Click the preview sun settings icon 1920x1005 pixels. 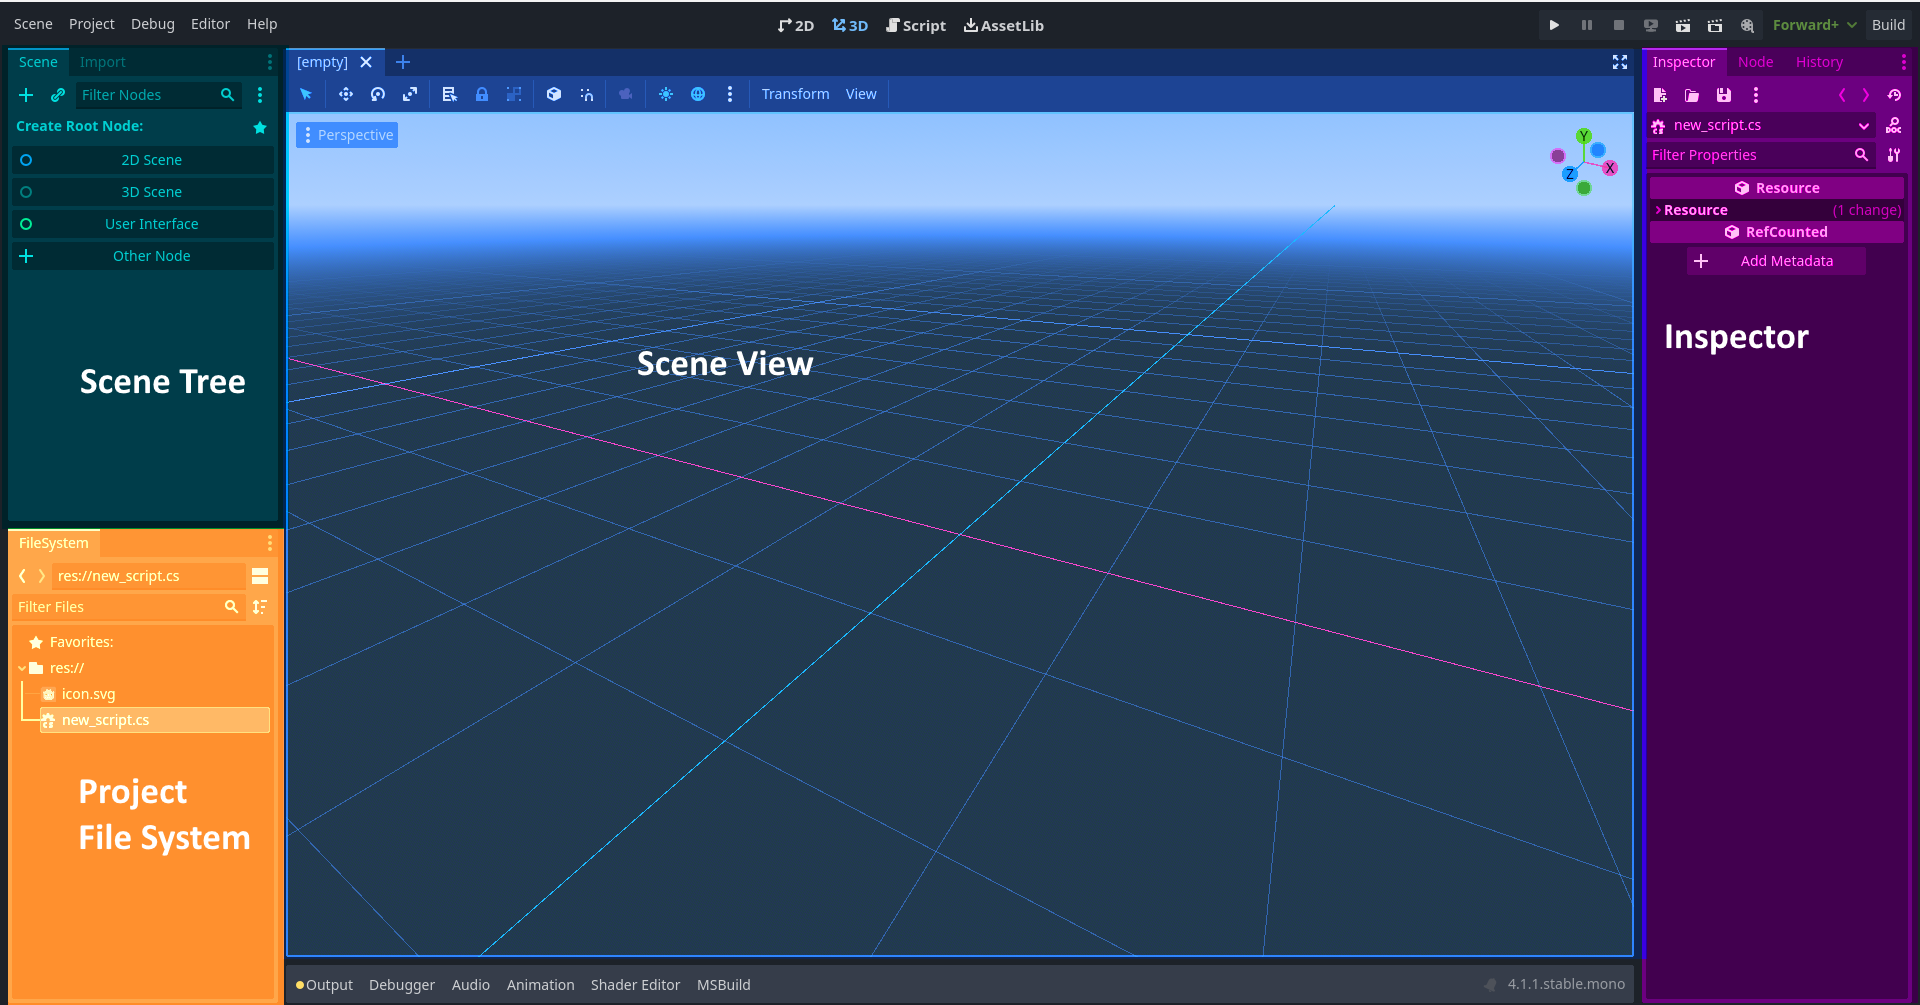[x=666, y=94]
